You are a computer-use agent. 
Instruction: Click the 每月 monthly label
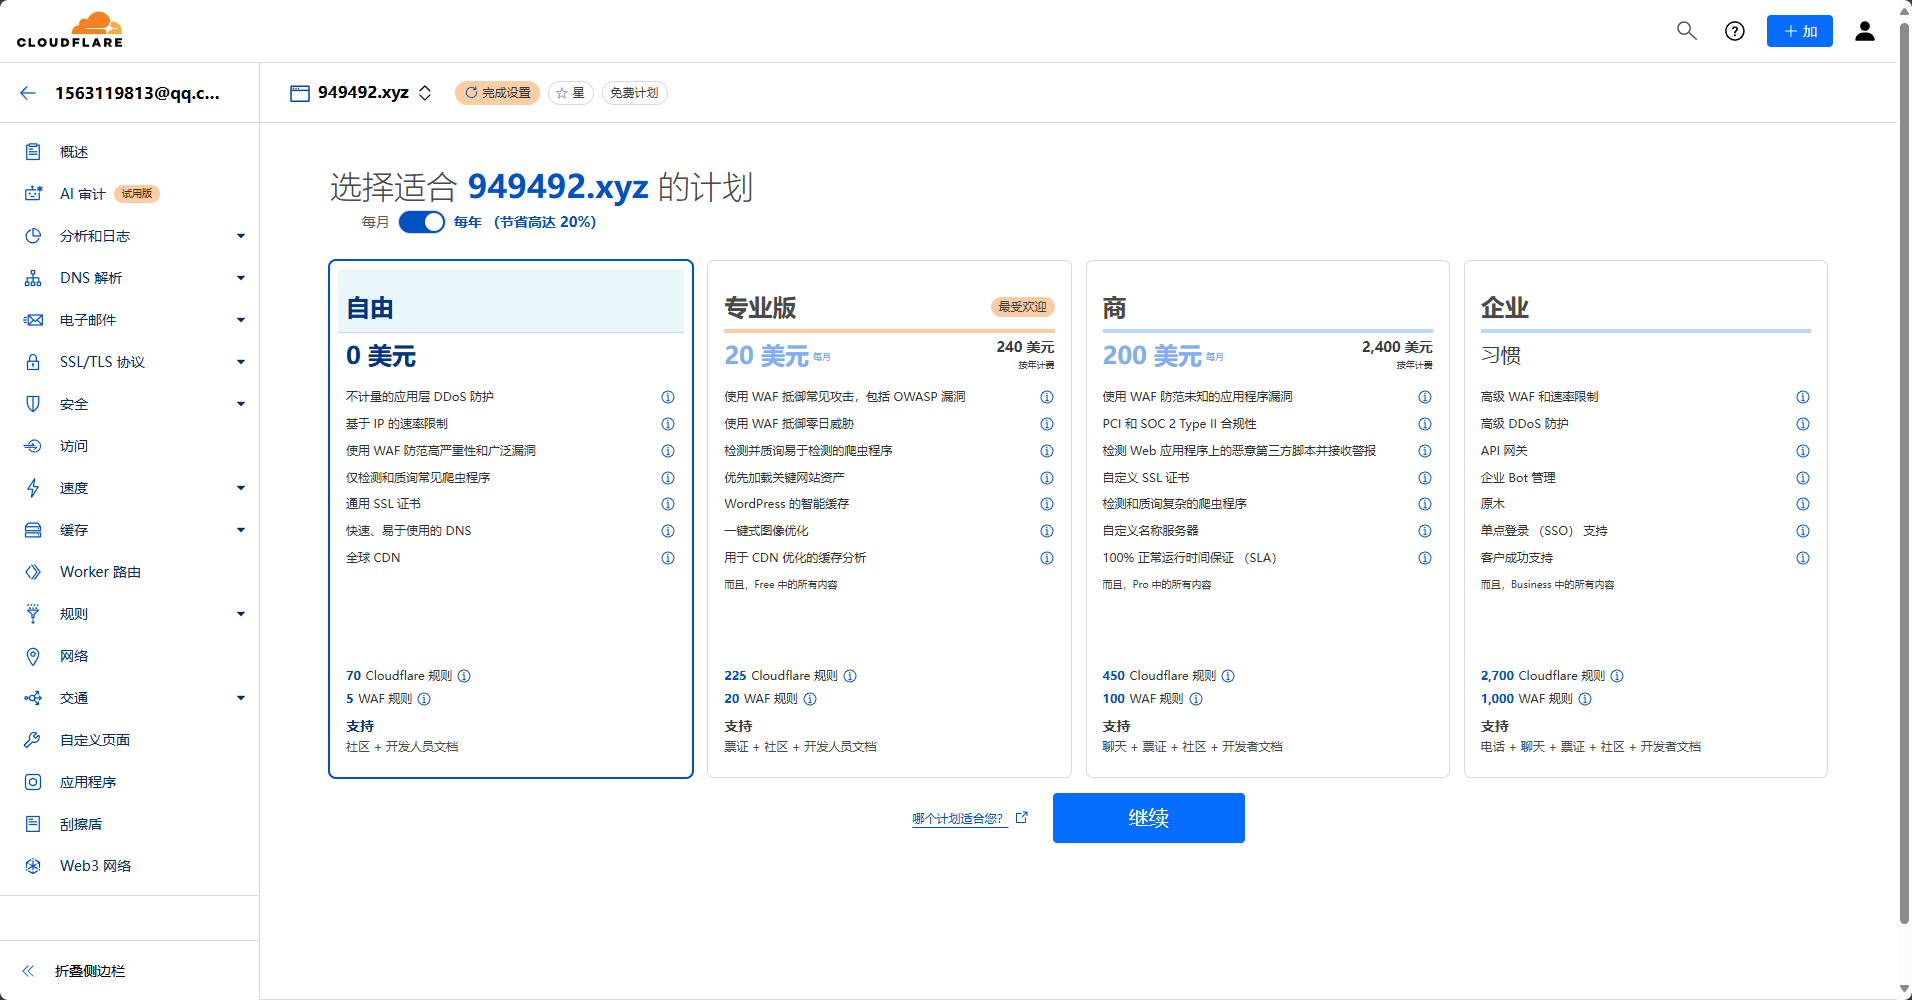375,222
